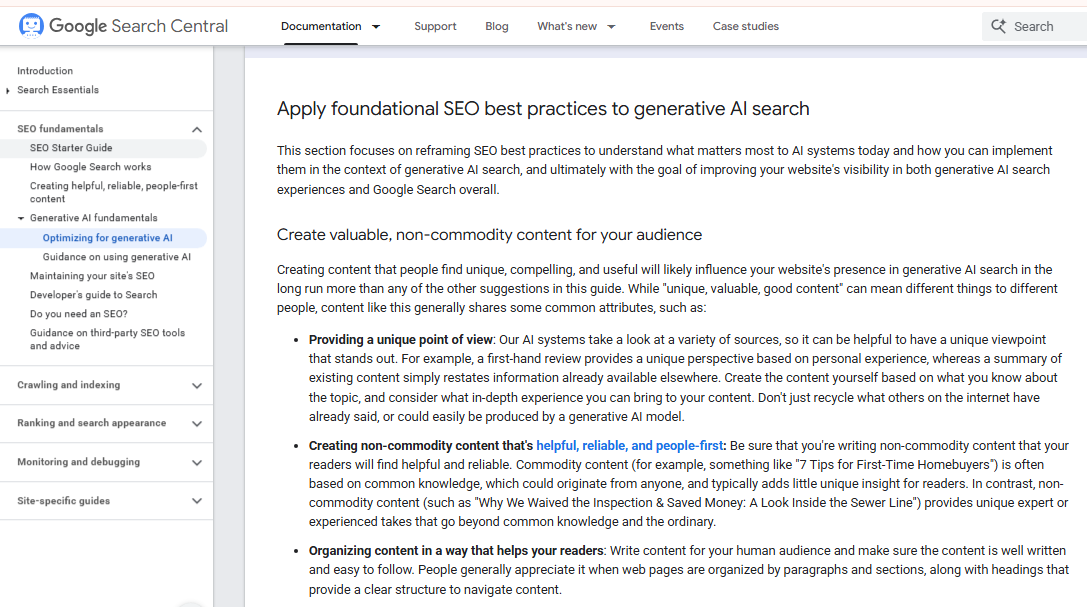Image resolution: width=1087 pixels, height=607 pixels.
Task: Click 'Create valuable, non-commodity content' subheading
Action: tap(489, 235)
